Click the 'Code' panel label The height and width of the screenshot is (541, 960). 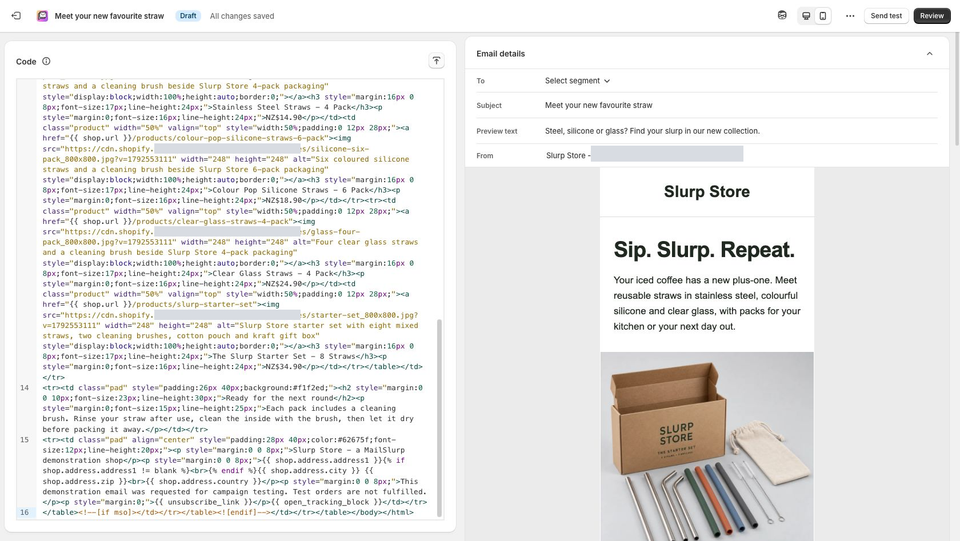tap(26, 62)
